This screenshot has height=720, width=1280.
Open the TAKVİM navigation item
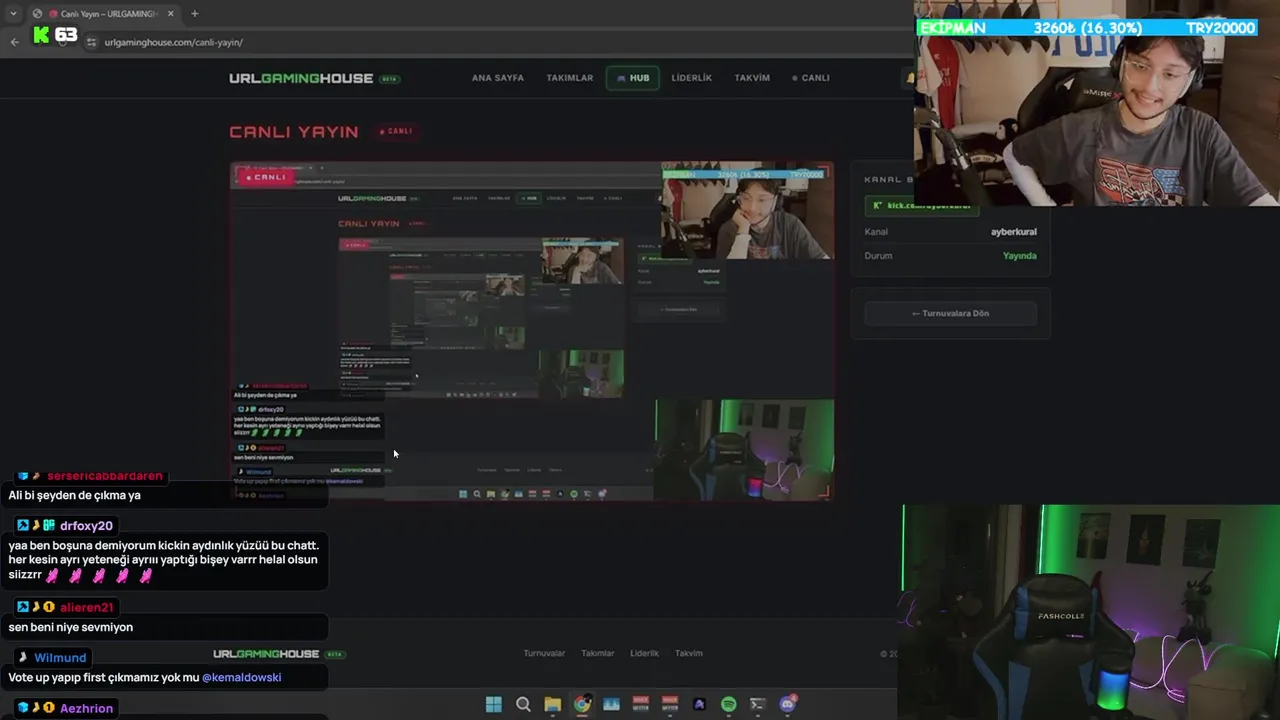[x=752, y=78]
